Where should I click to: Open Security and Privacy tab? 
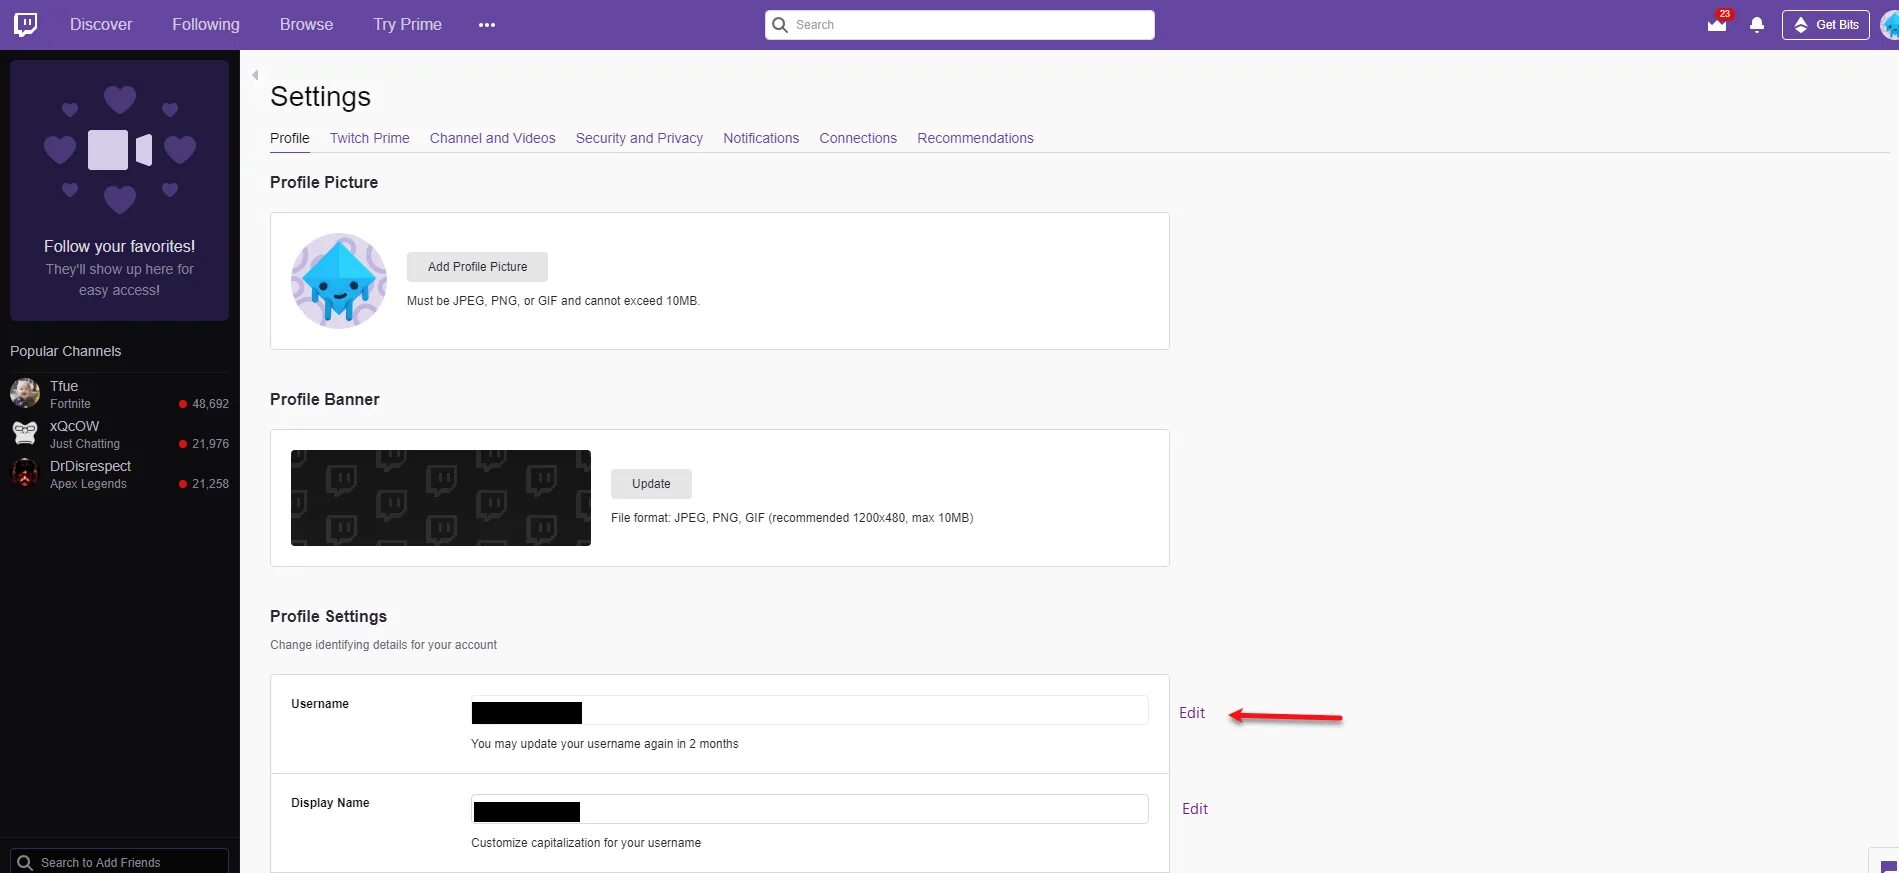[x=639, y=138]
